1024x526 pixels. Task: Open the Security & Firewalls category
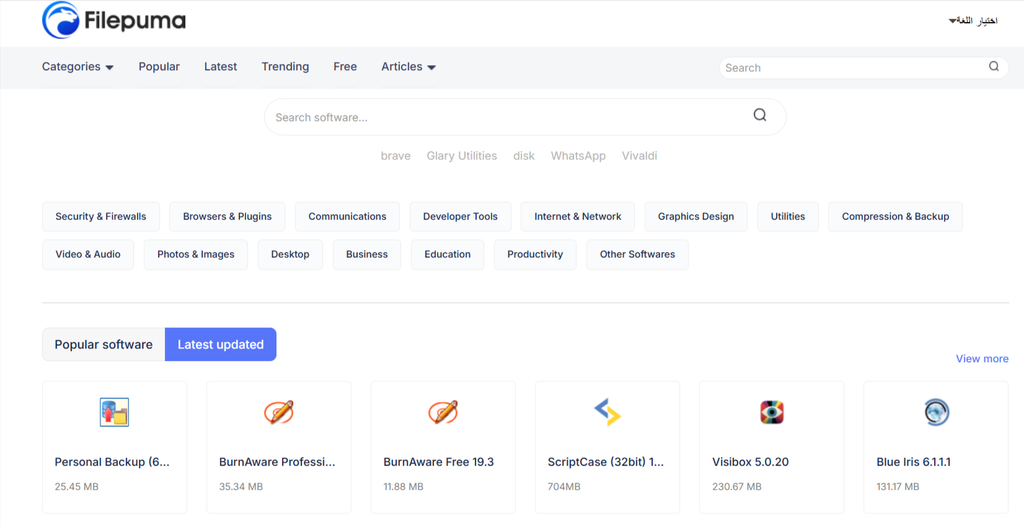click(x=101, y=216)
